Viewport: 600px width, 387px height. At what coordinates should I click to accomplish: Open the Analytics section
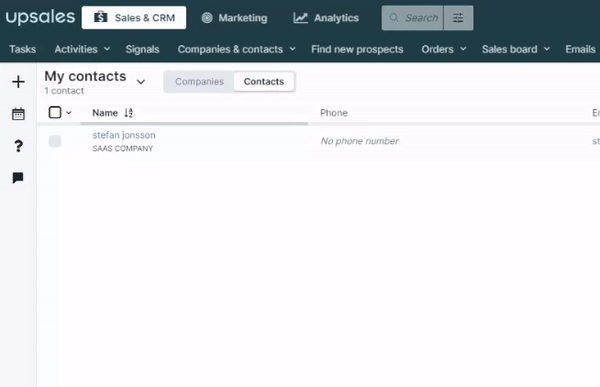[326, 18]
